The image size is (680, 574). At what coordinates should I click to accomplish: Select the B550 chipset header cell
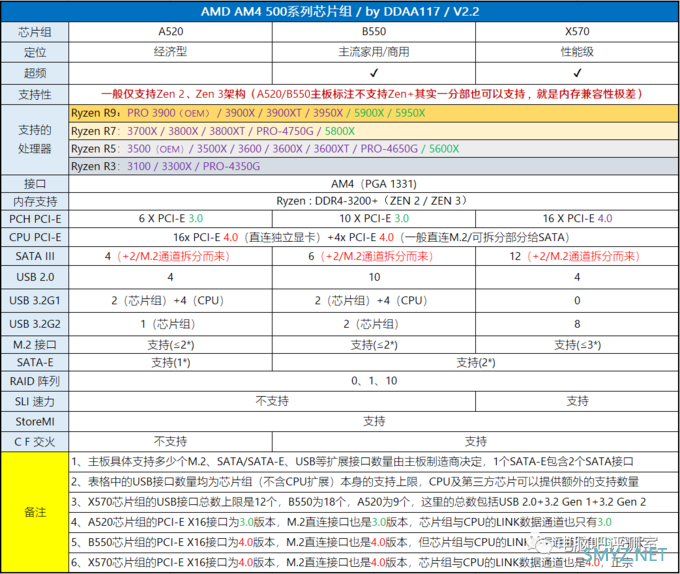point(374,32)
